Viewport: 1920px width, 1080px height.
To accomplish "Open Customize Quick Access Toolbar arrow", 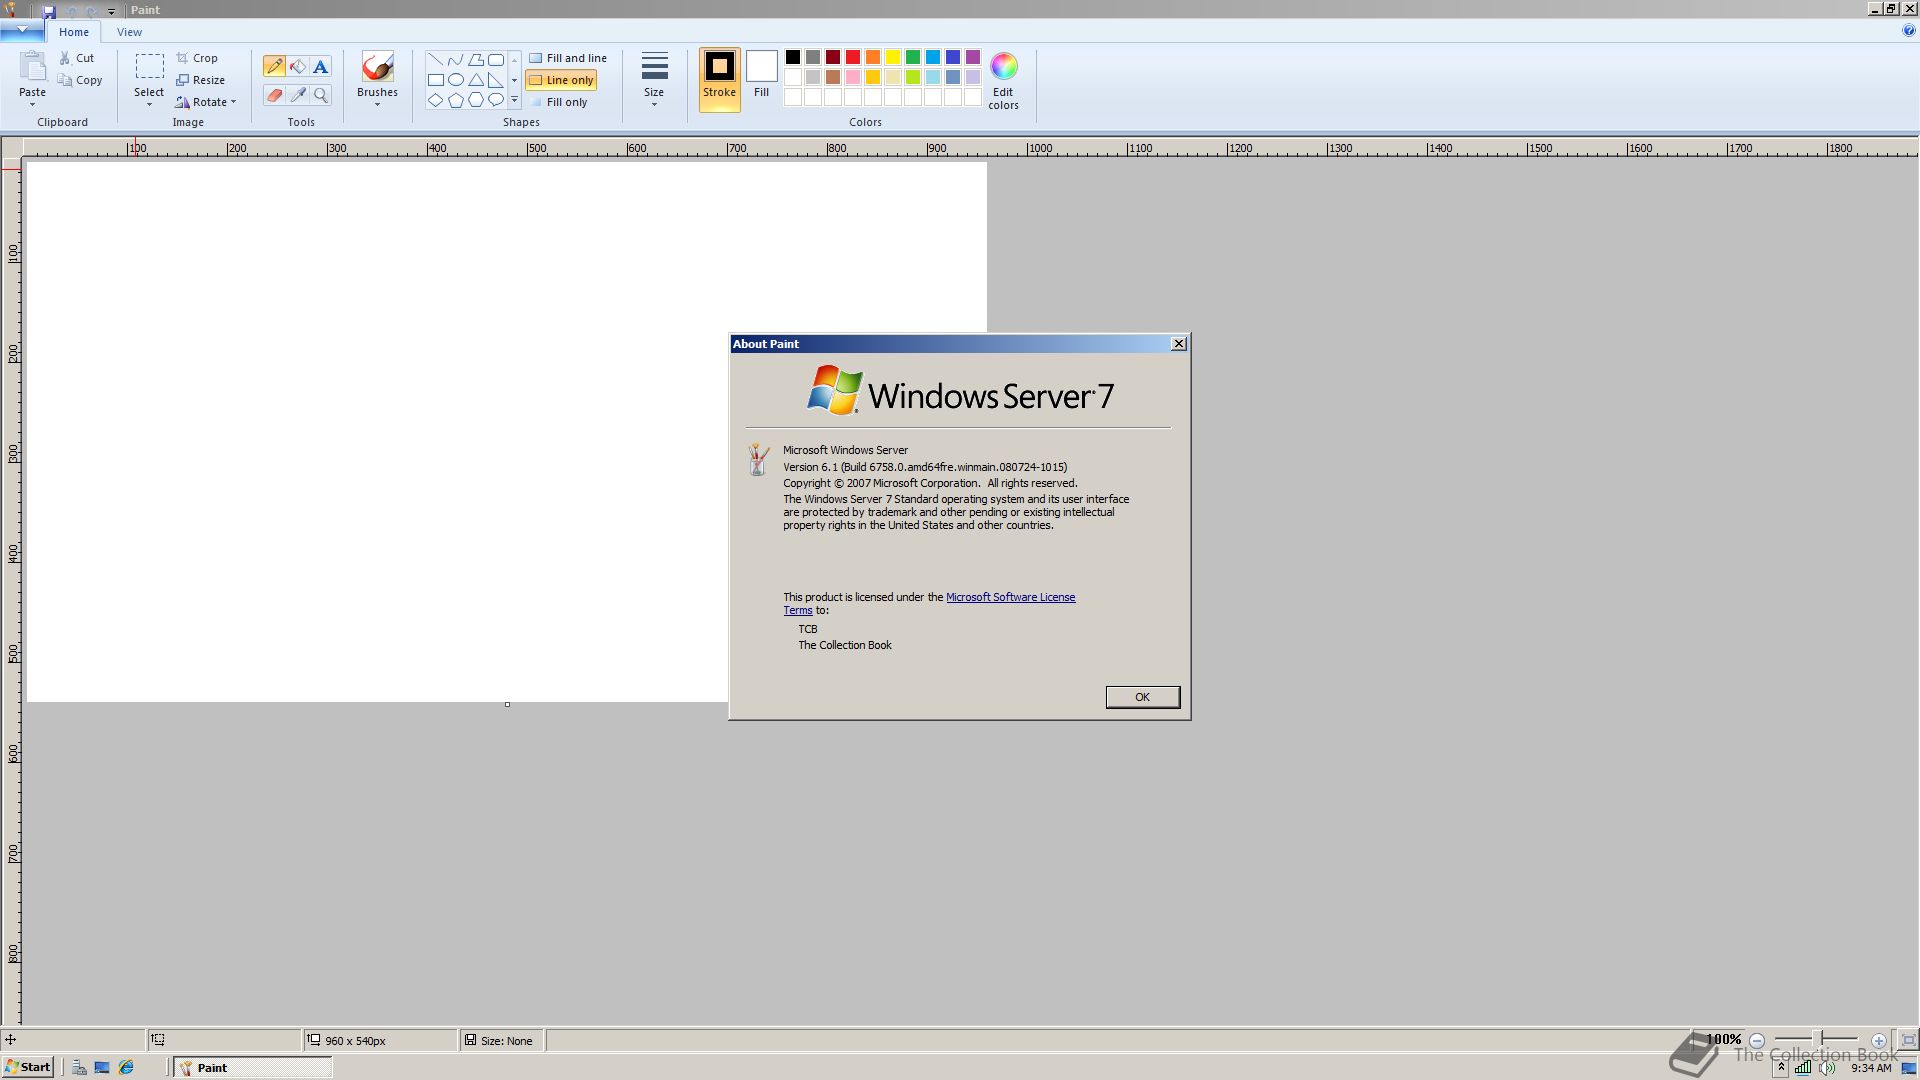I will coord(111,11).
